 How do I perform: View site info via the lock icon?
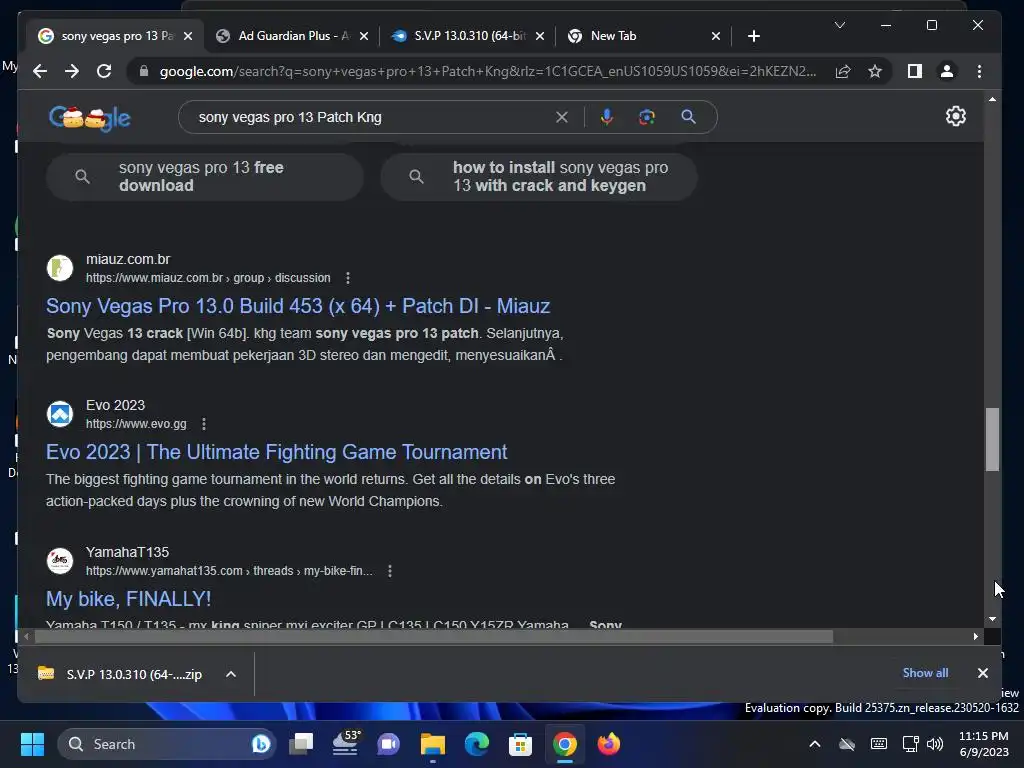tap(144, 71)
